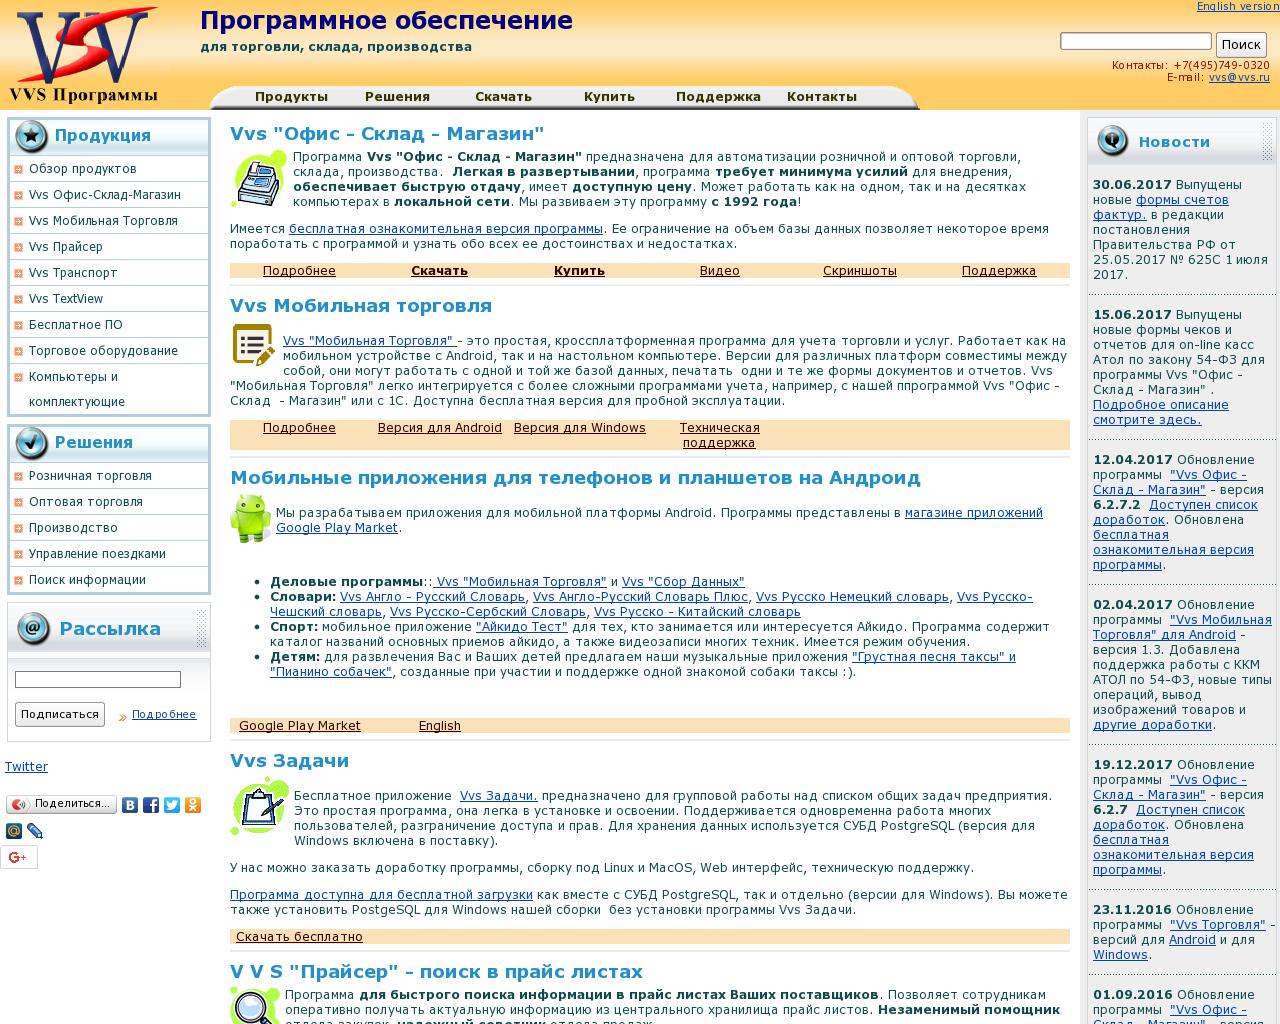The height and width of the screenshot is (1024, 1280).
Task: Open Подробное описание смотрите здесь news link
Action: pos(1161,412)
